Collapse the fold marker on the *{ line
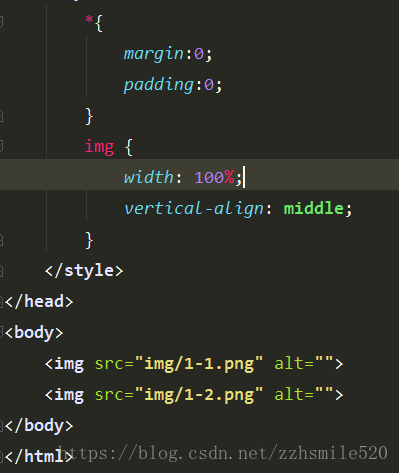The height and width of the screenshot is (473, 399). (1, 22)
